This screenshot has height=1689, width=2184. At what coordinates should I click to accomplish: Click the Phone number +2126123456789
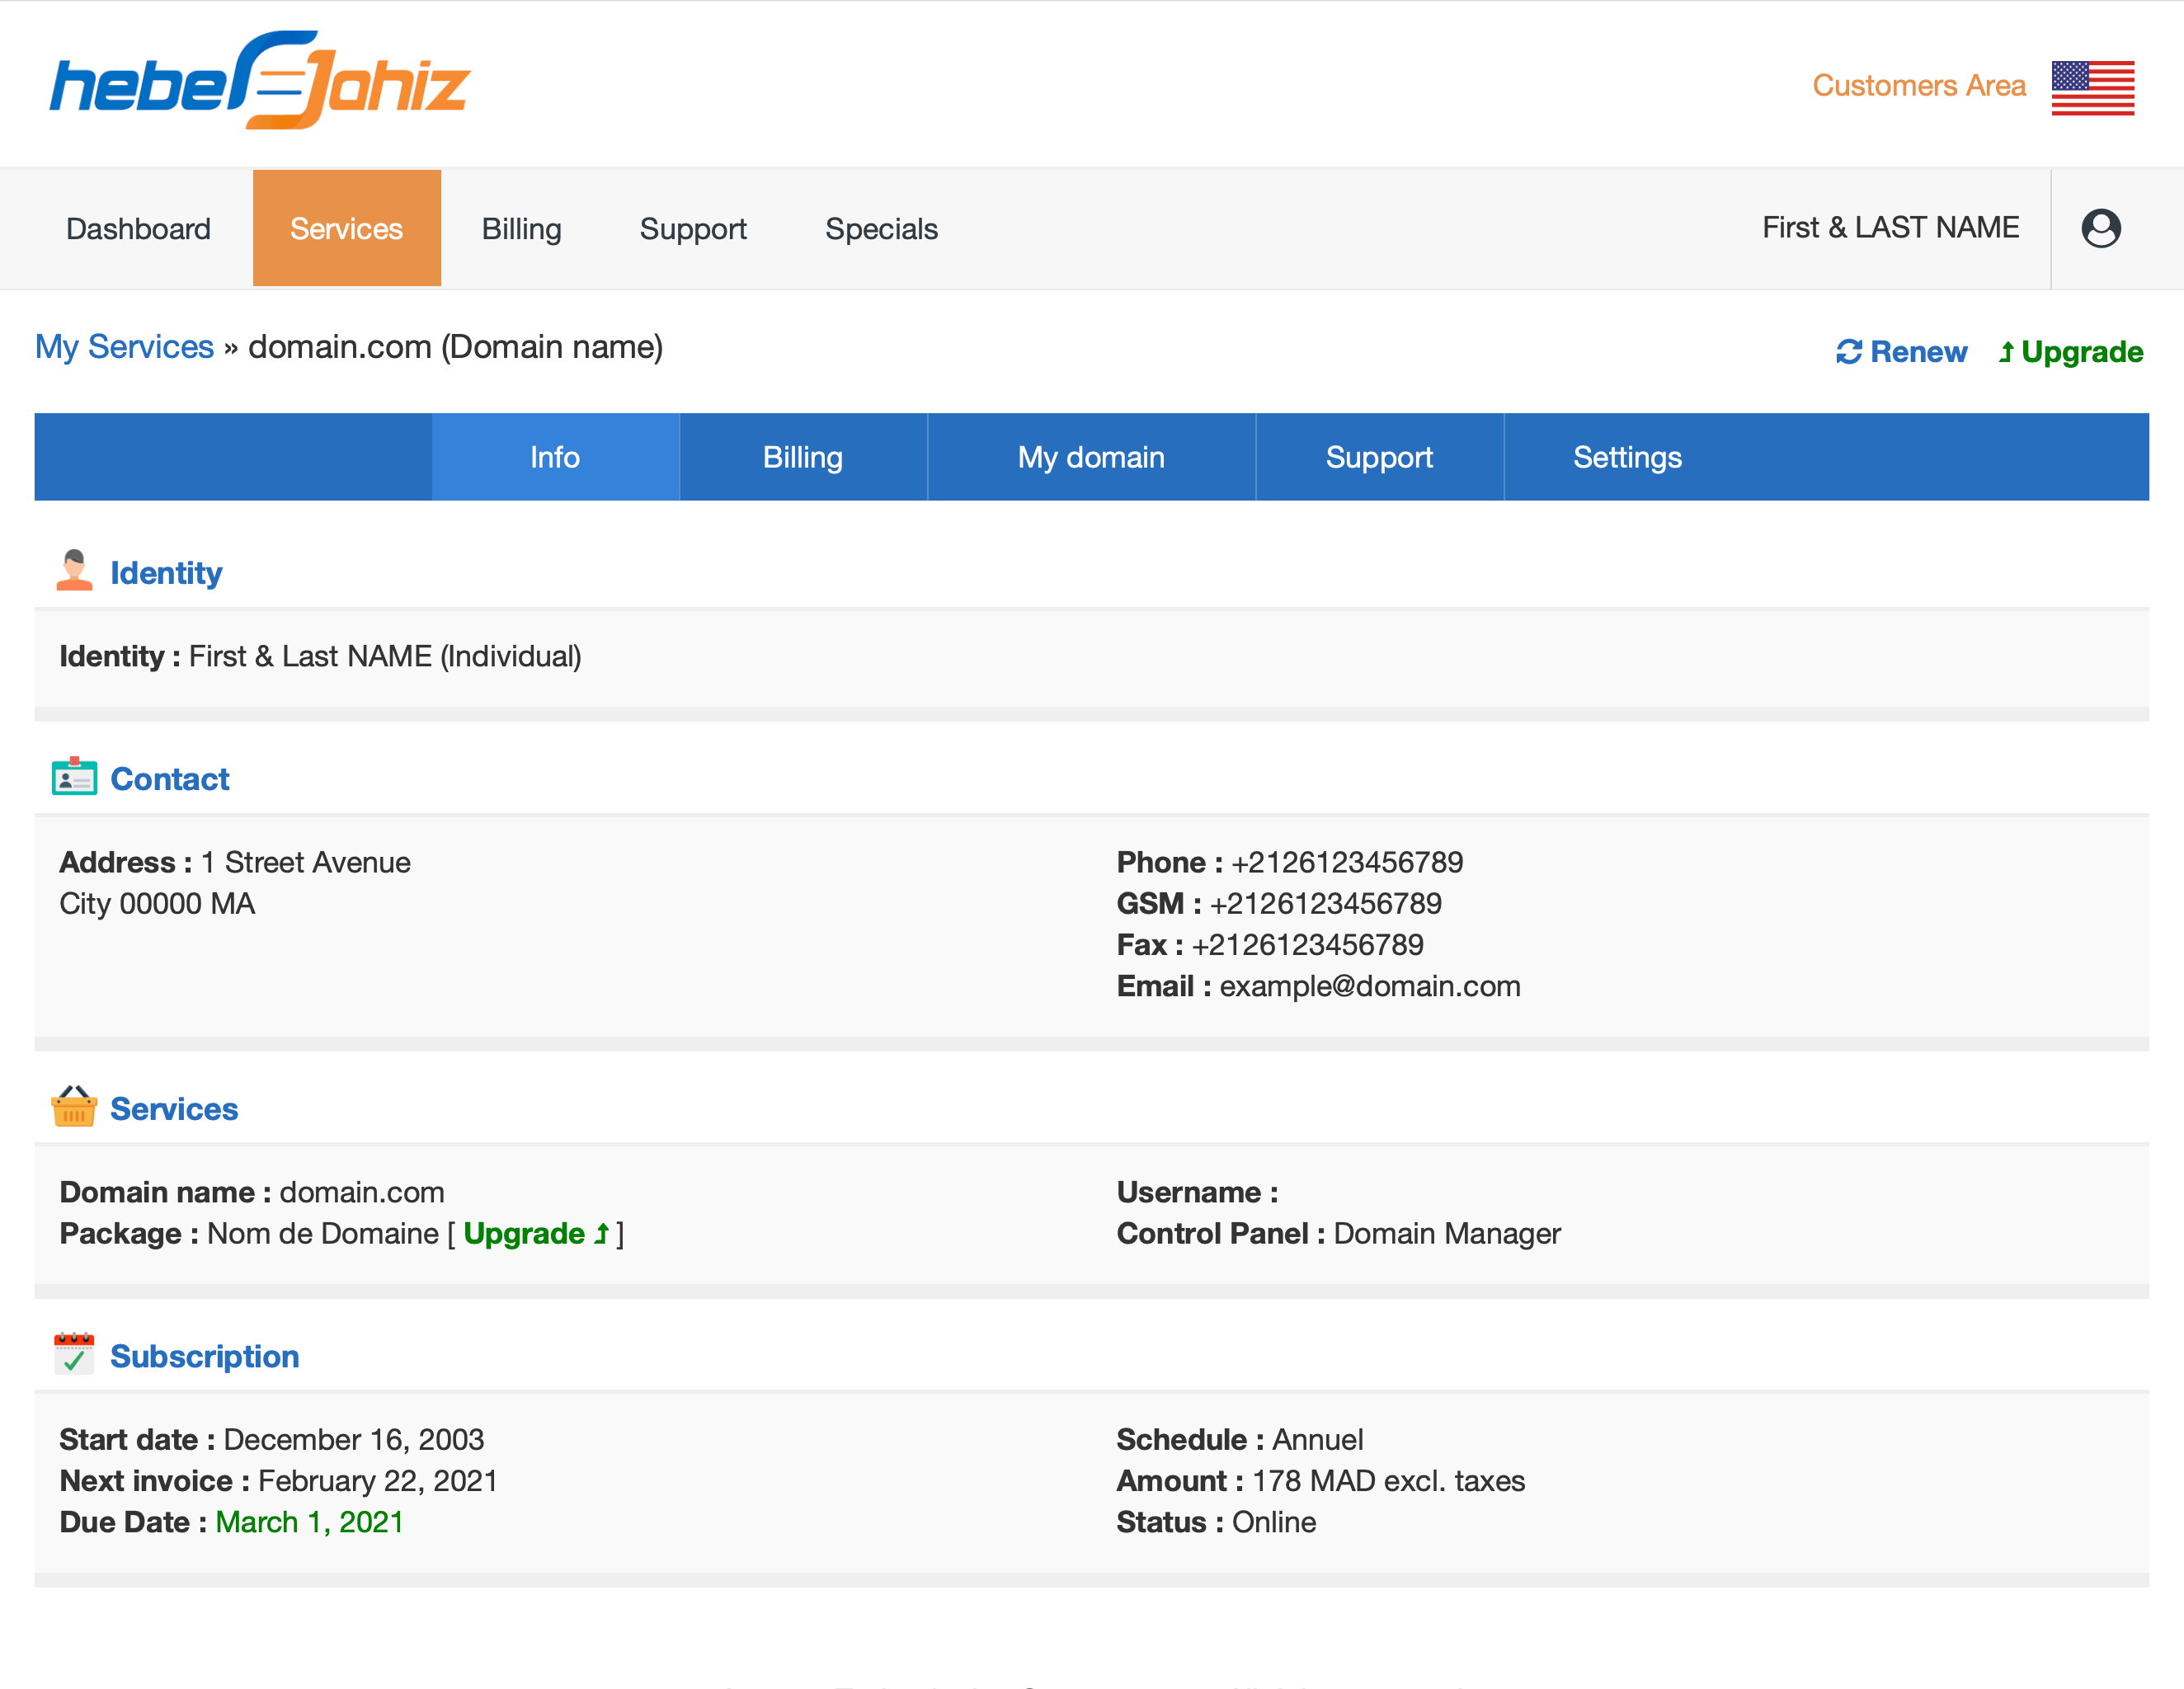point(1346,862)
